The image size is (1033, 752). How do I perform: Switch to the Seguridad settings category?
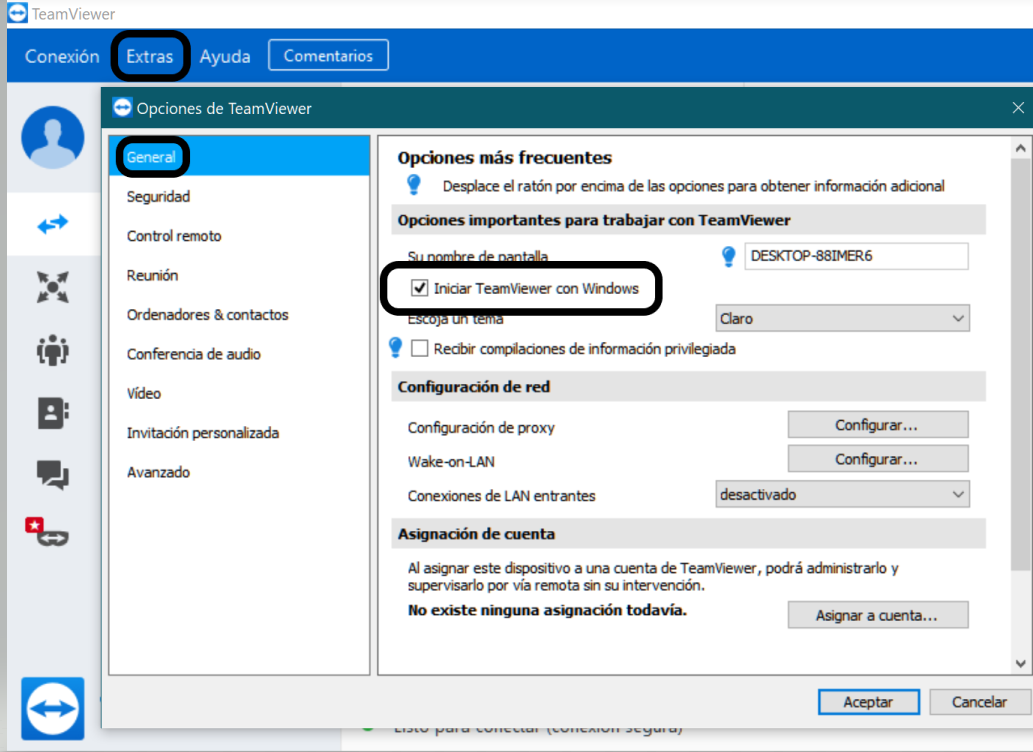(161, 197)
